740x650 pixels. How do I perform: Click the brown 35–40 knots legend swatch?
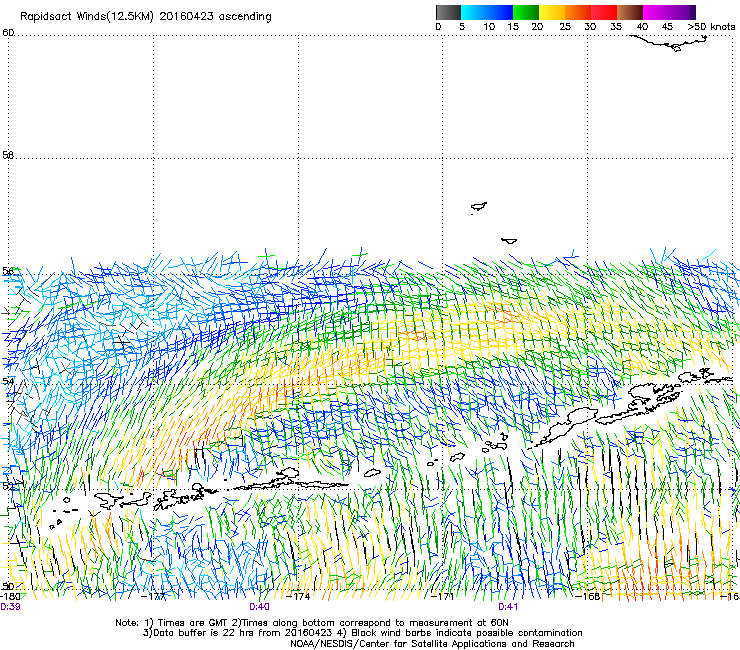(x=630, y=12)
